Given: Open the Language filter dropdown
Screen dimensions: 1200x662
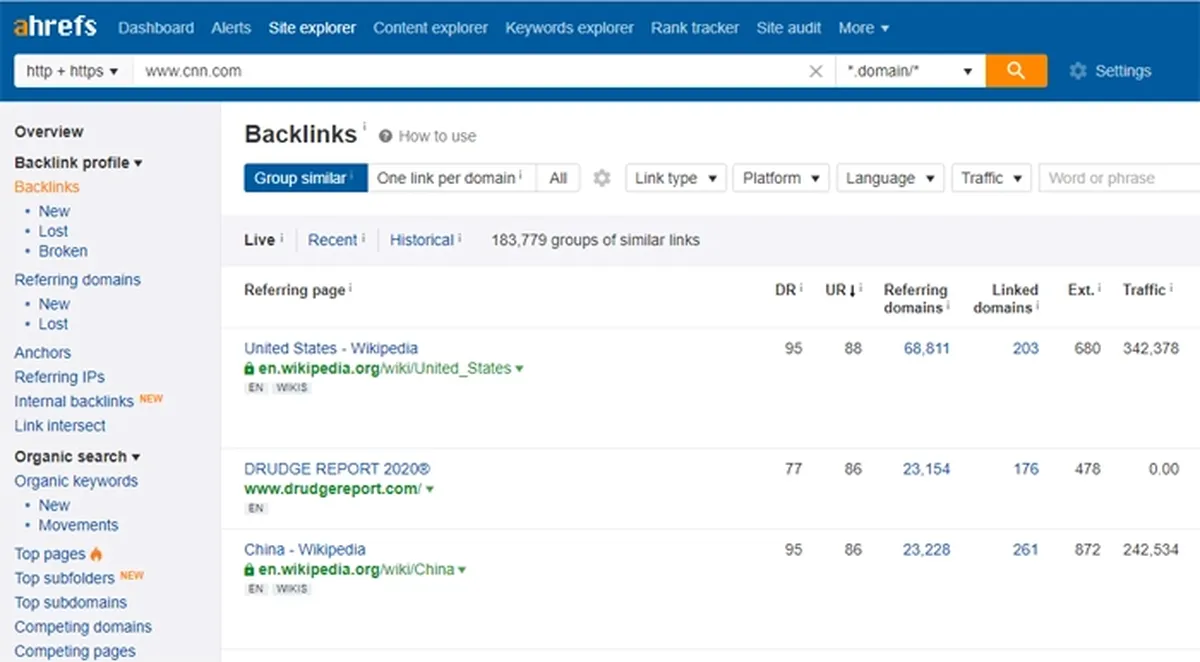Looking at the screenshot, I should [890, 178].
